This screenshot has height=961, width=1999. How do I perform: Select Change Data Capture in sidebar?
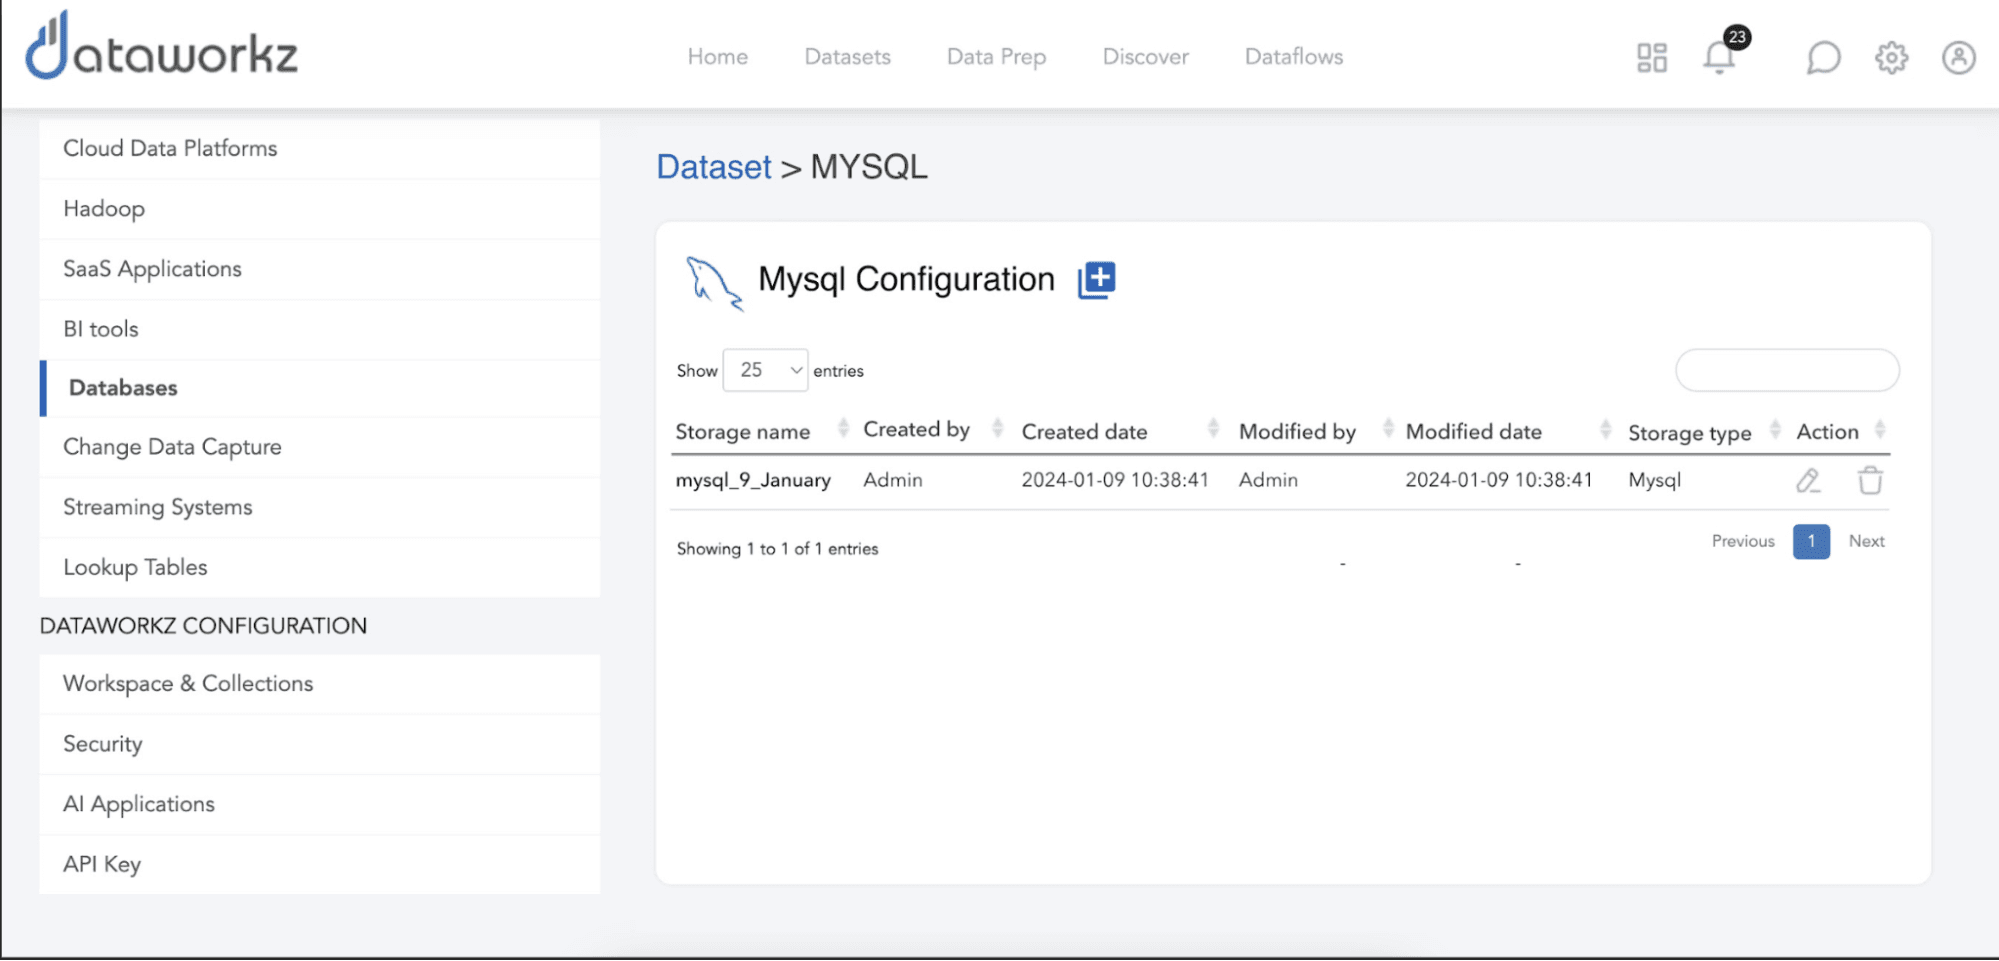(x=172, y=447)
